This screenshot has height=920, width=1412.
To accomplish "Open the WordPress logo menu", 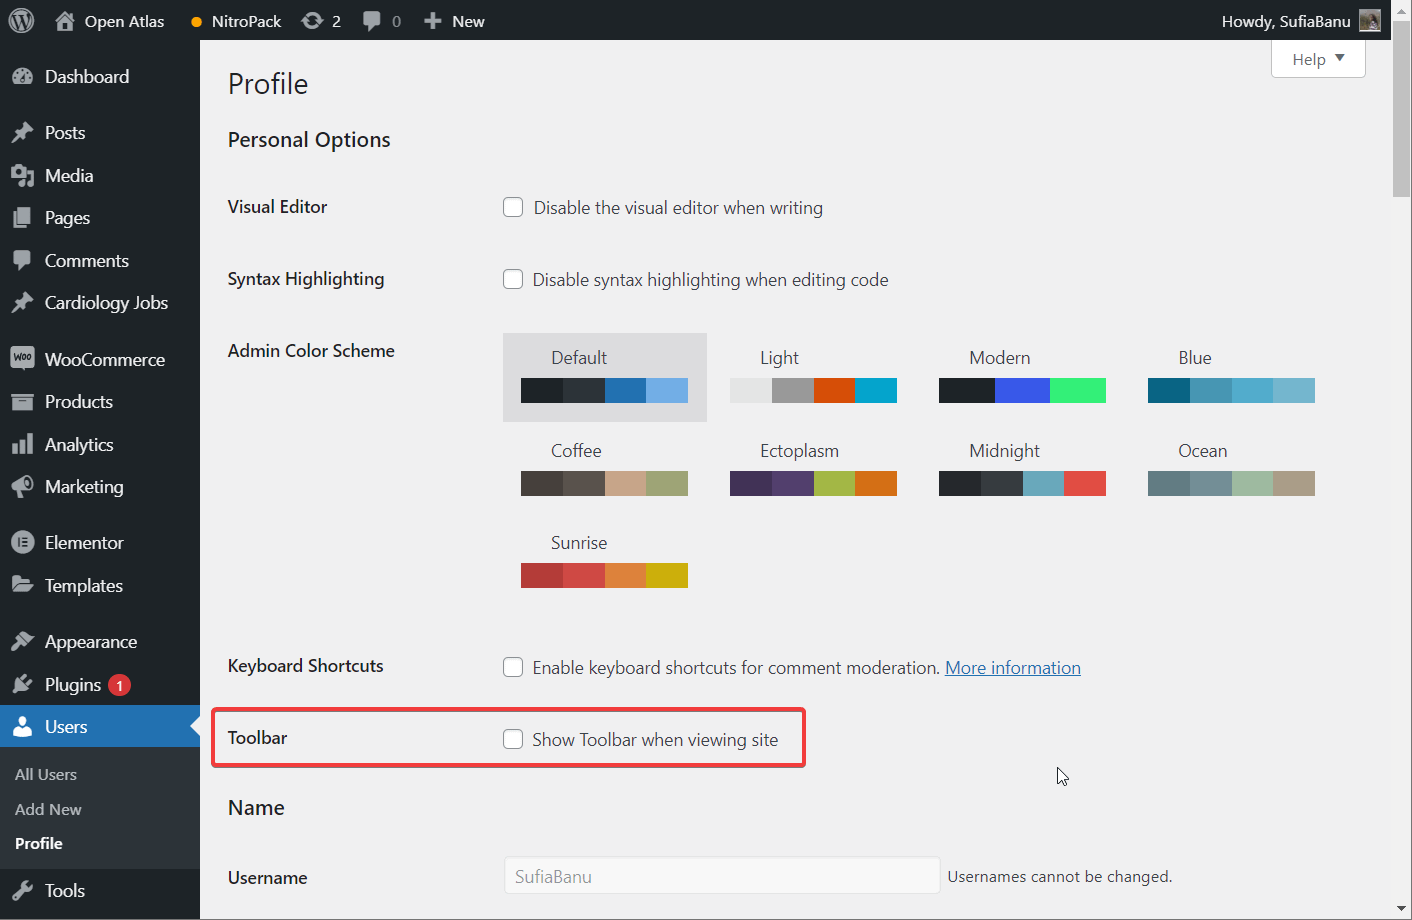I will pyautogui.click(x=21, y=20).
